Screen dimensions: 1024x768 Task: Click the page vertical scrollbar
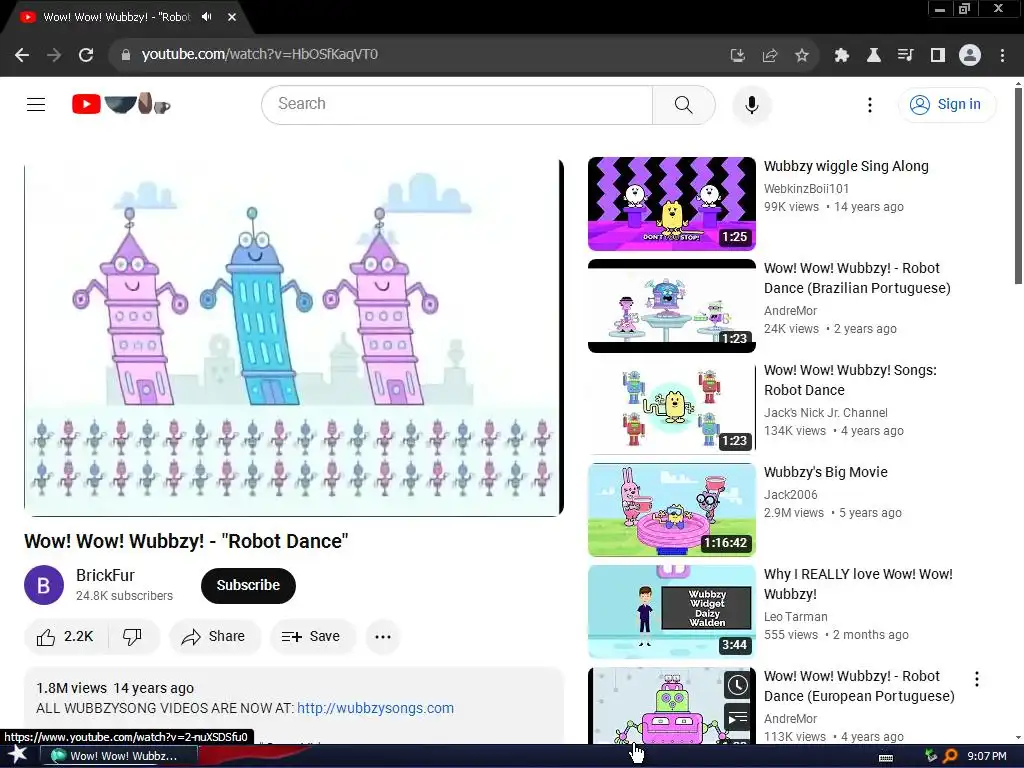click(x=1018, y=186)
